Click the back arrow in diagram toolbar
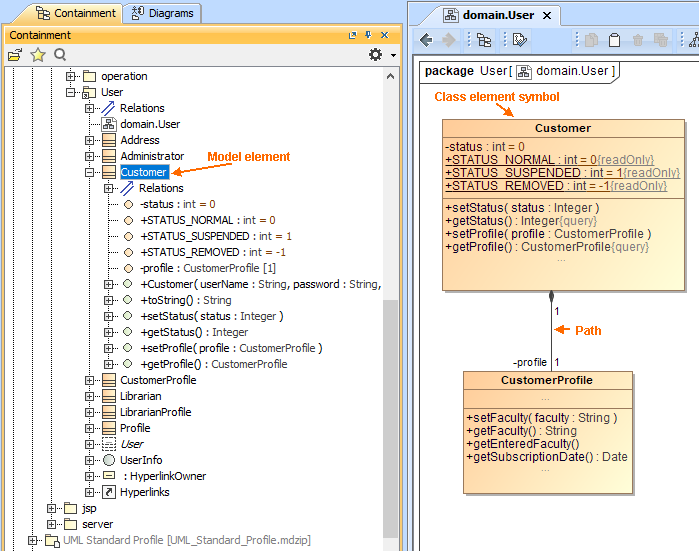699x551 pixels. click(x=426, y=40)
